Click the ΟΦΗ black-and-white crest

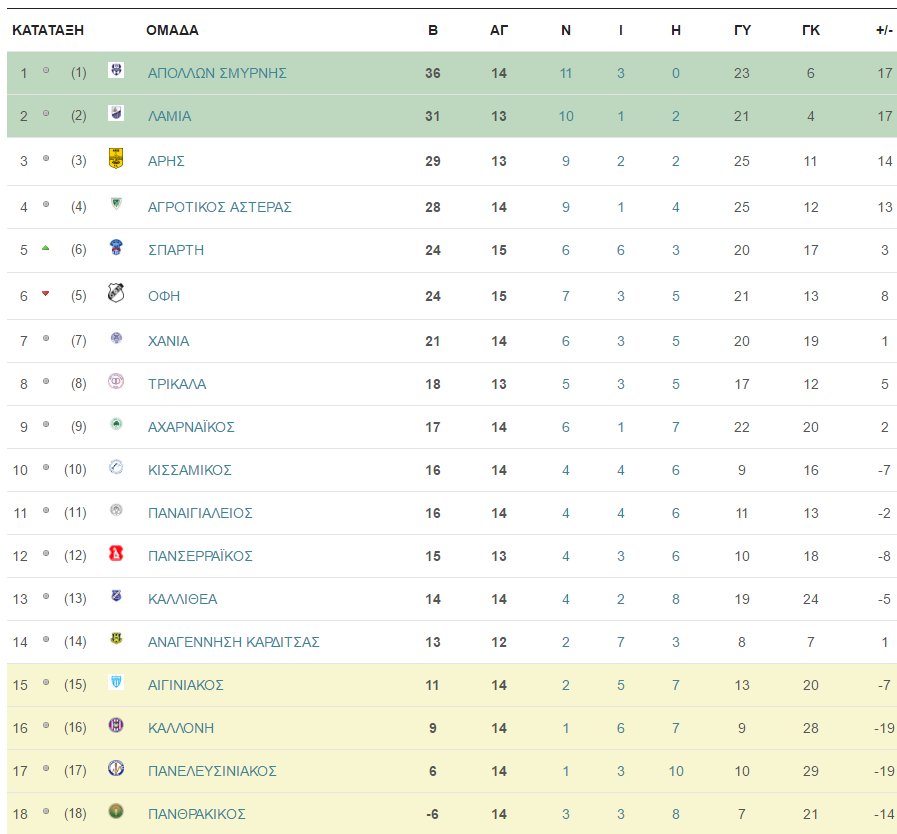pyautogui.click(x=116, y=293)
